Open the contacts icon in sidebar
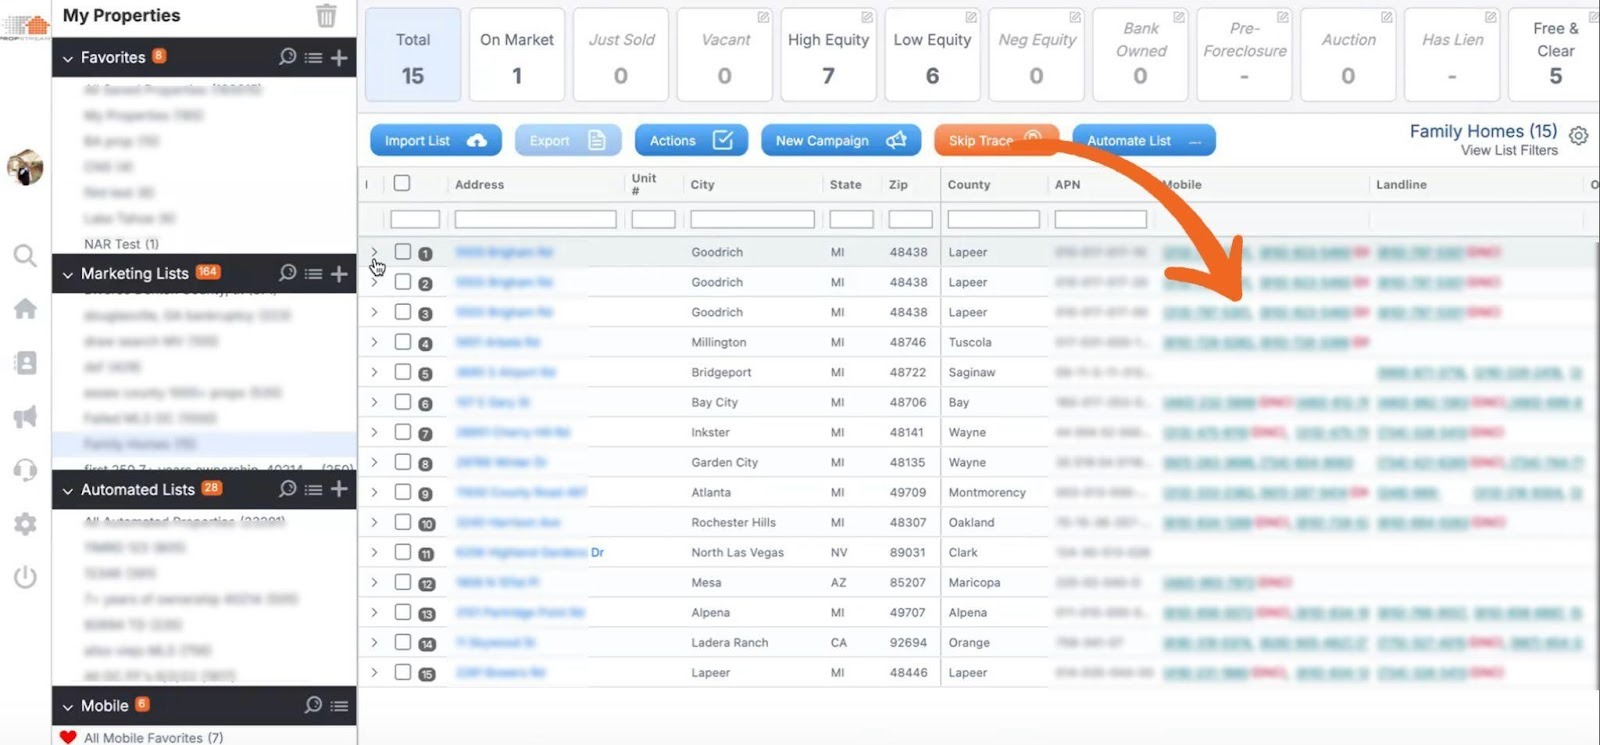Viewport: 1600px width, 745px height. [x=25, y=363]
